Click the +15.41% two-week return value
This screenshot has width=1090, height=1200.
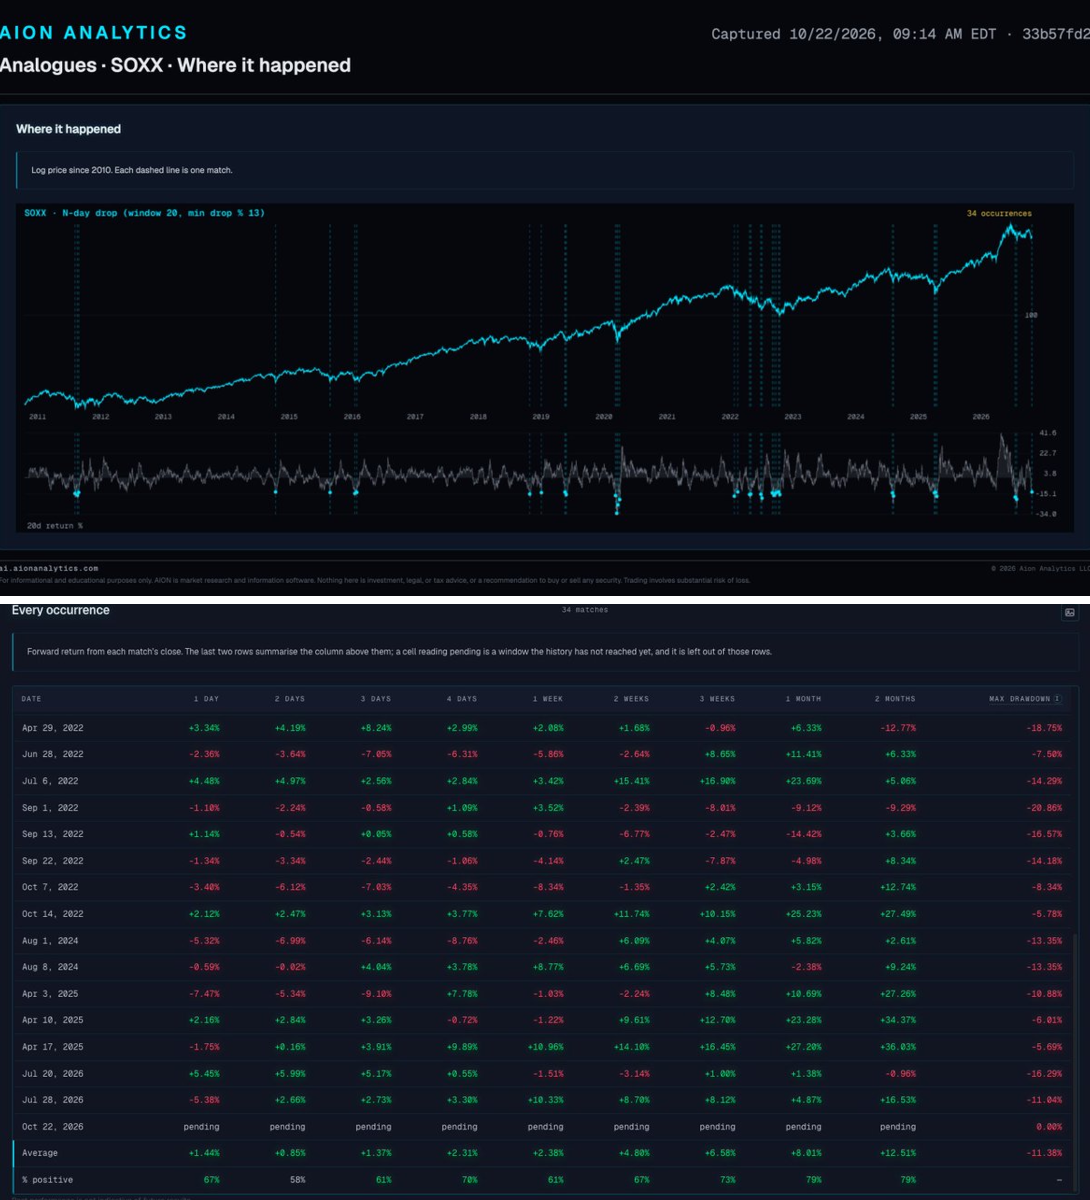[632, 781]
